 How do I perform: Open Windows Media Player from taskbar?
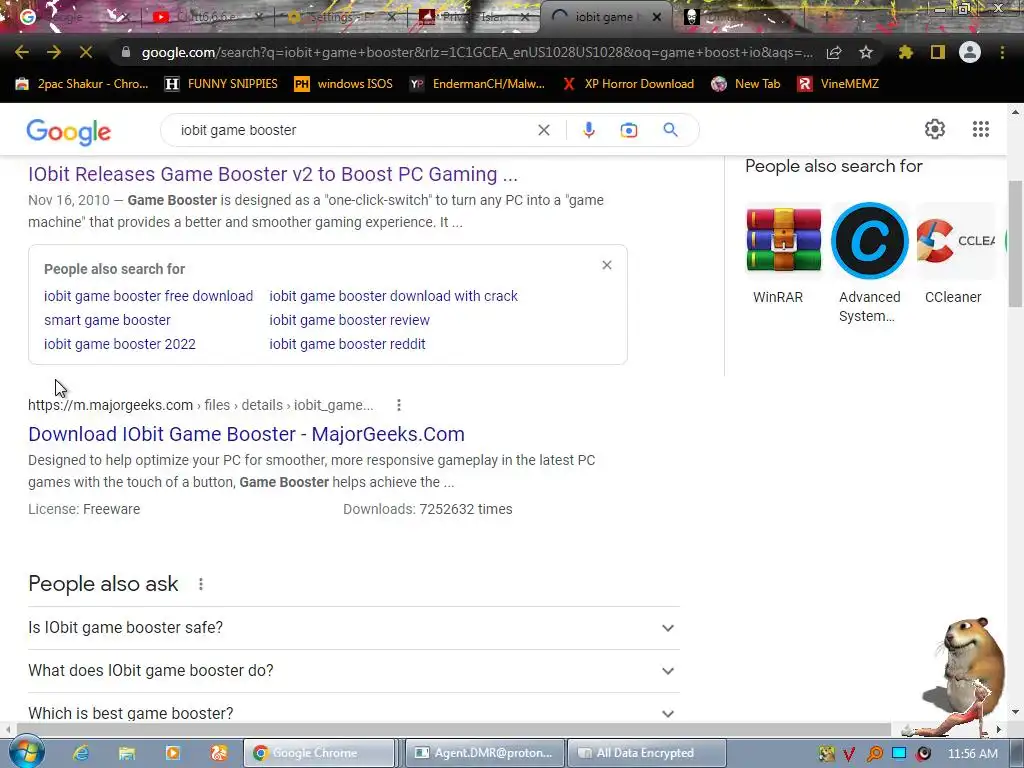172,753
